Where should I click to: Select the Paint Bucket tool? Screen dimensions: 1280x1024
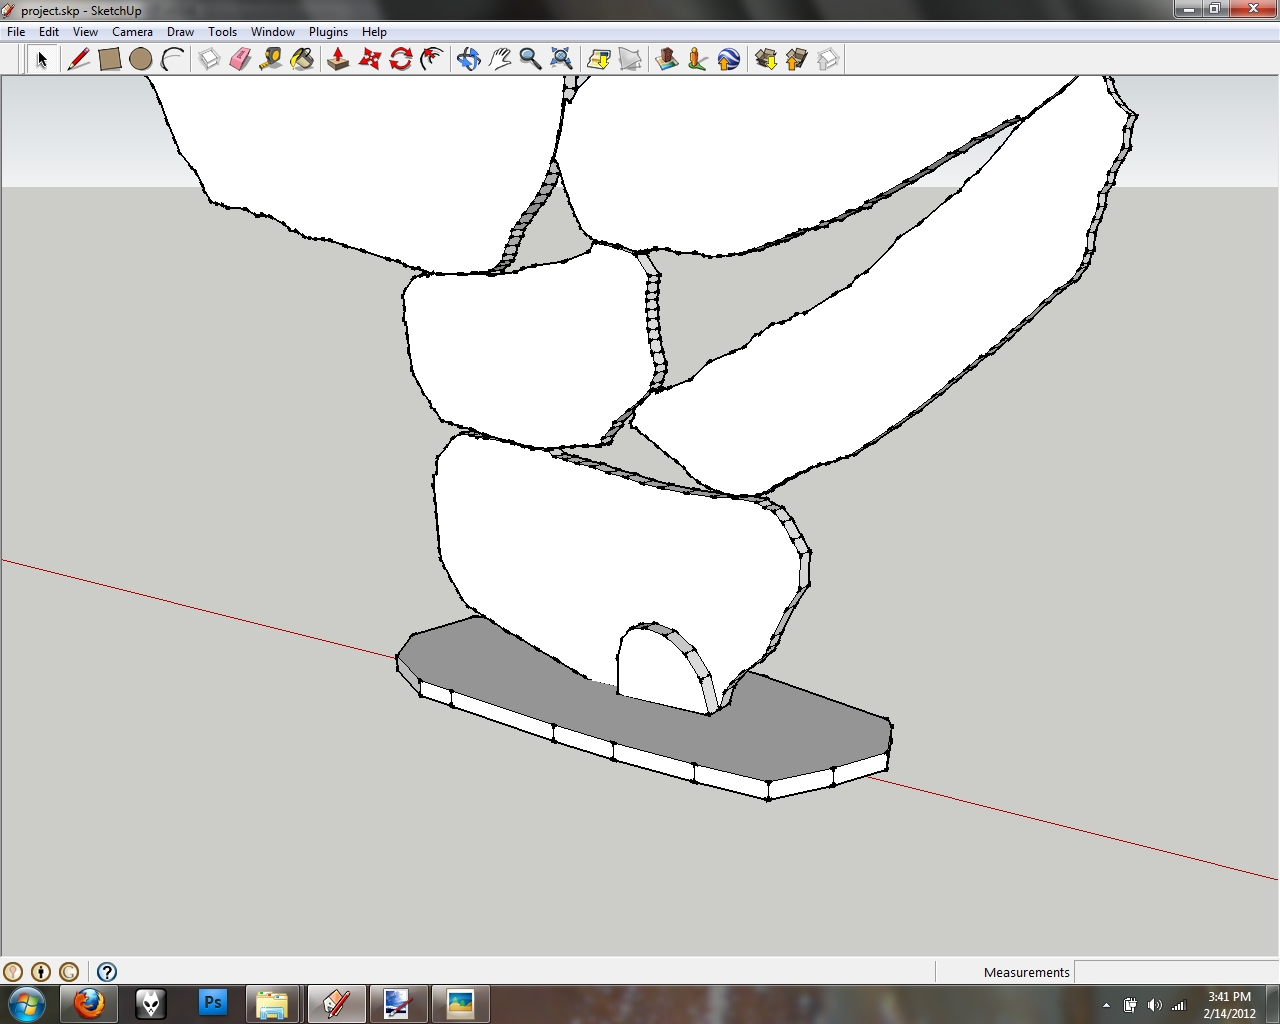click(x=302, y=60)
